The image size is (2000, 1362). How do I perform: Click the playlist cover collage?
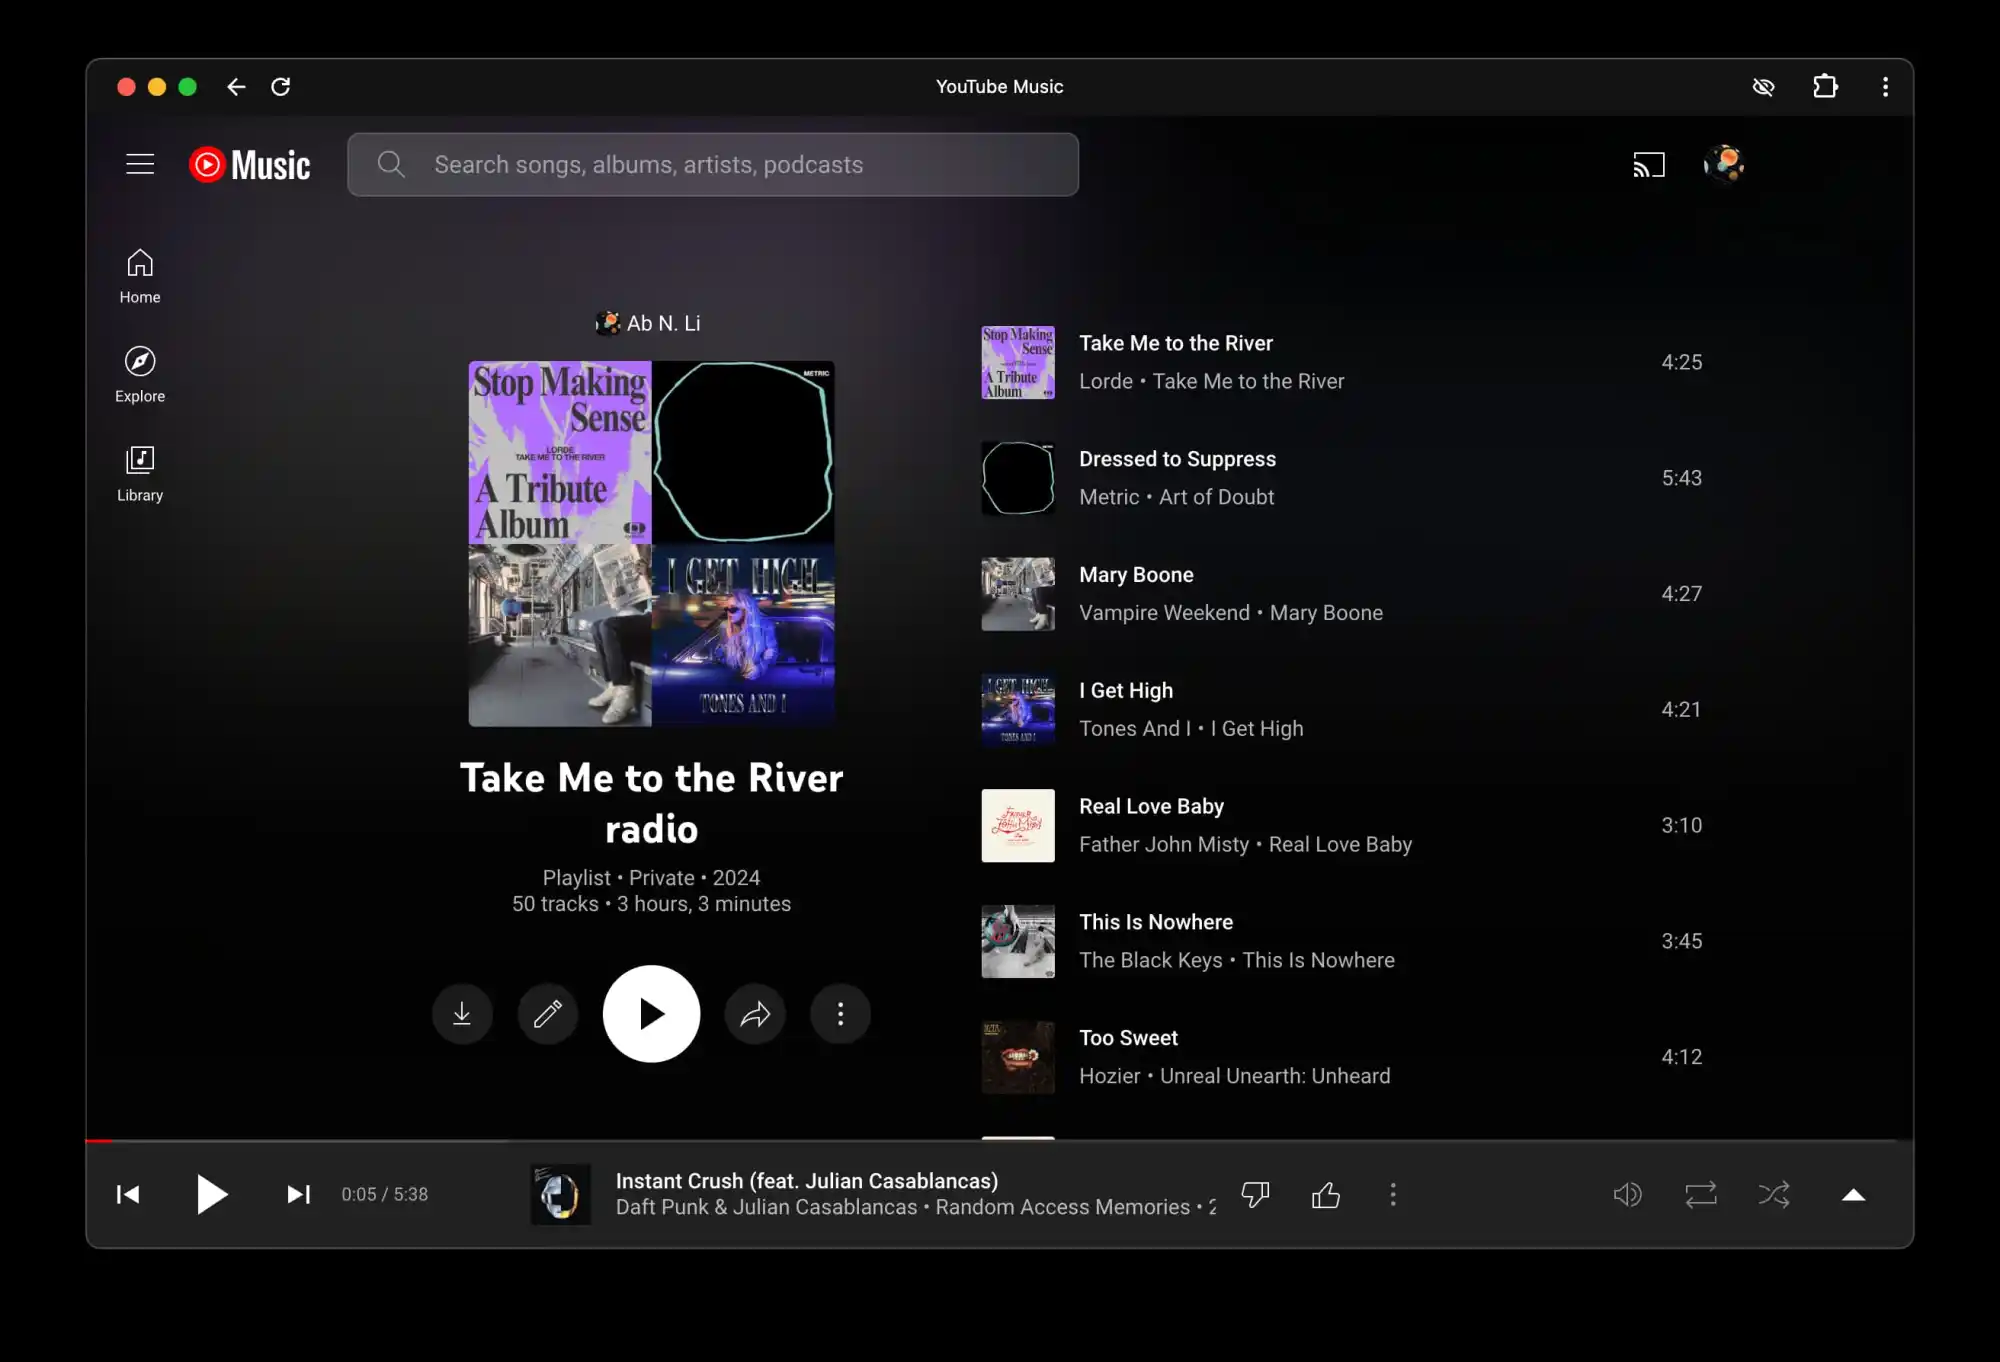(x=651, y=544)
